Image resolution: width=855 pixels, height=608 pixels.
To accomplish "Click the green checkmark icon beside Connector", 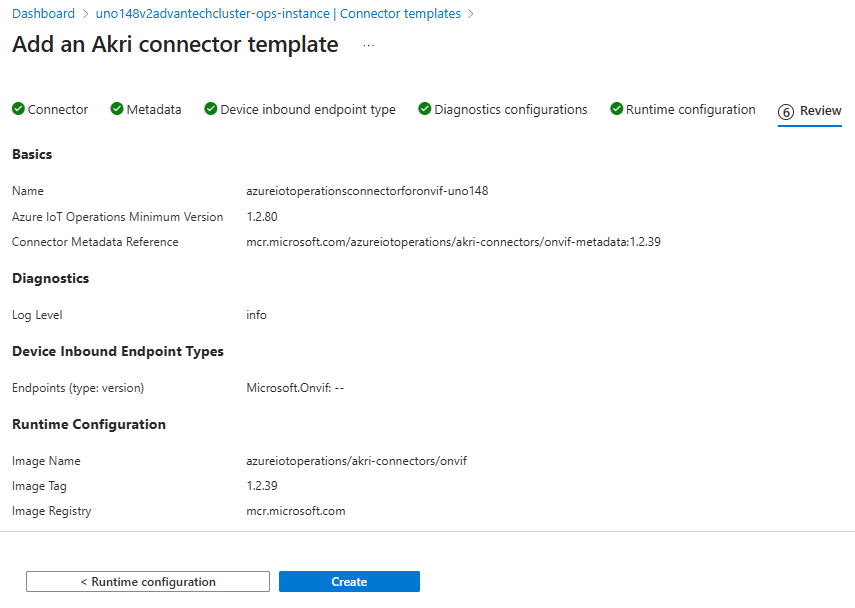I will (18, 110).
